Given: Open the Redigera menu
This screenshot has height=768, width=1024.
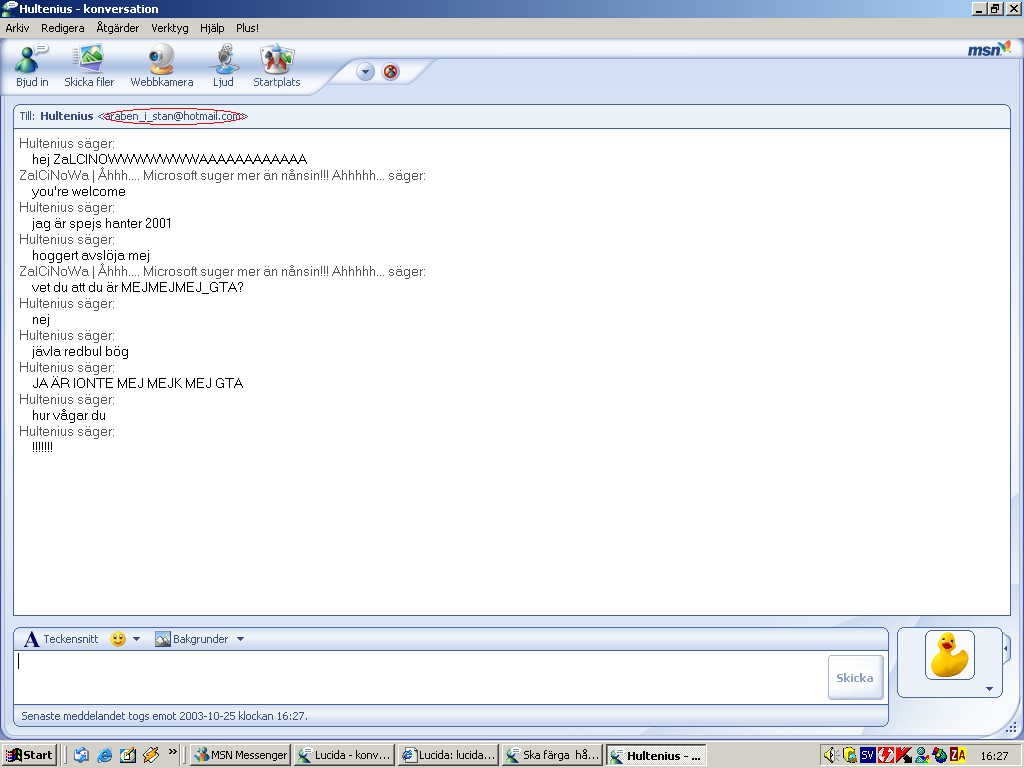Looking at the screenshot, I should point(63,28).
